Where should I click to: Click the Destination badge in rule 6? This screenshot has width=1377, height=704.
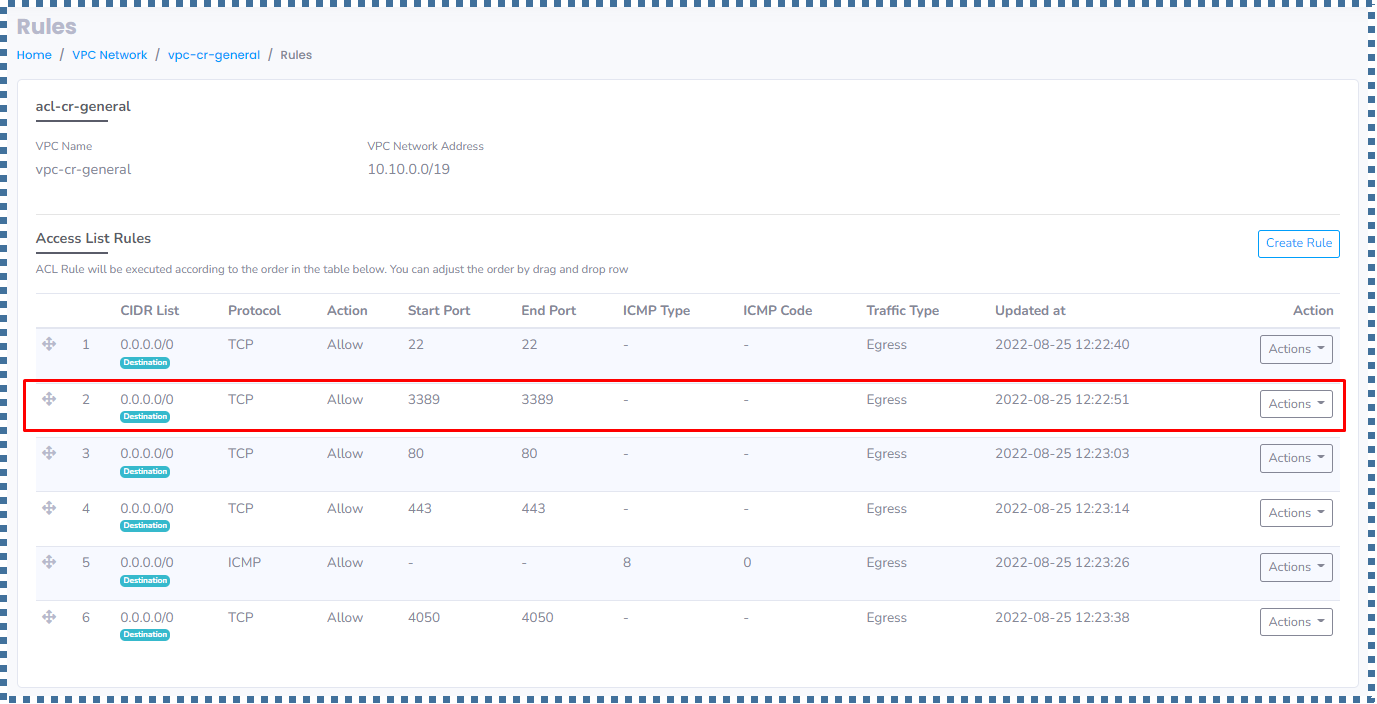point(145,635)
